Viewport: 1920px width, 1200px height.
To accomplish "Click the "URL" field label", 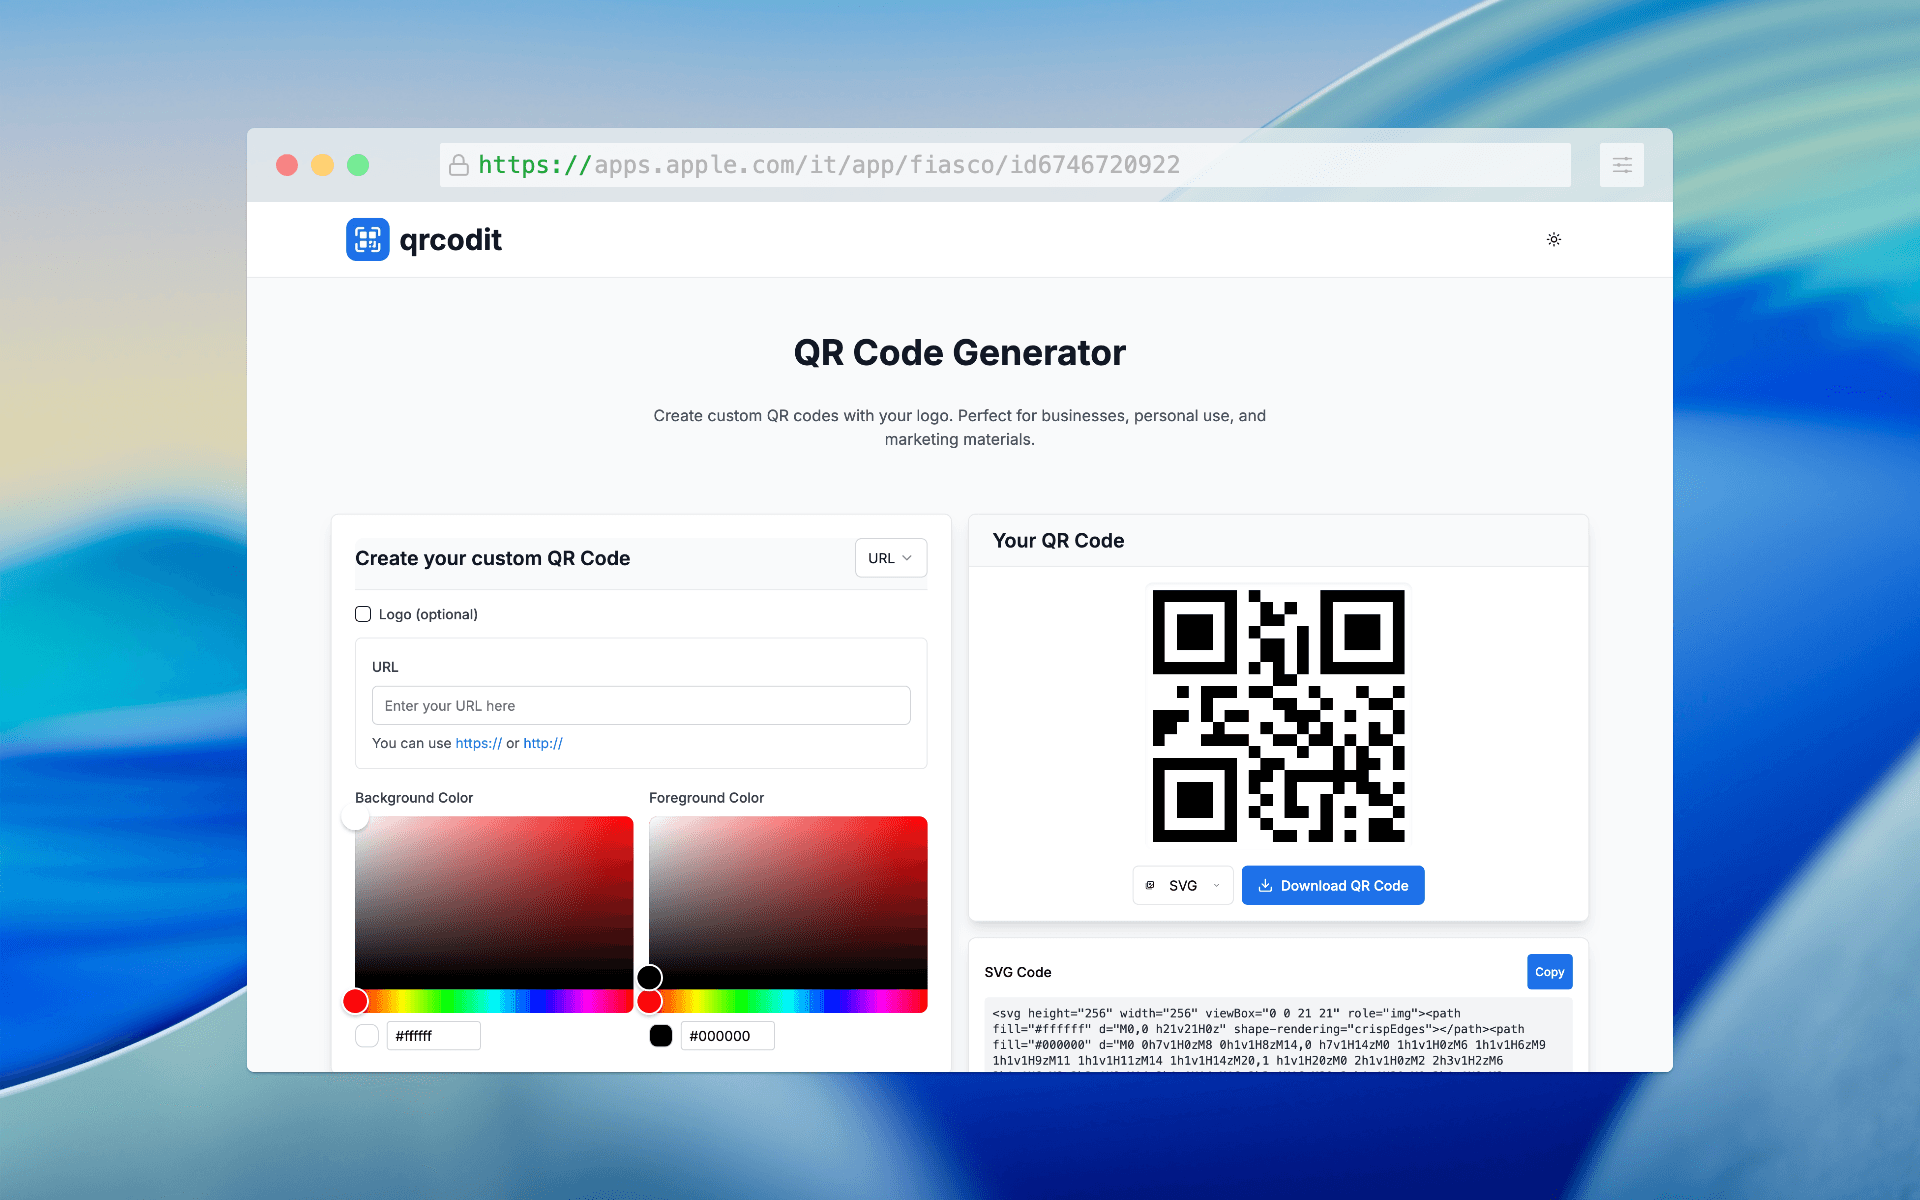I will pyautogui.click(x=385, y=667).
